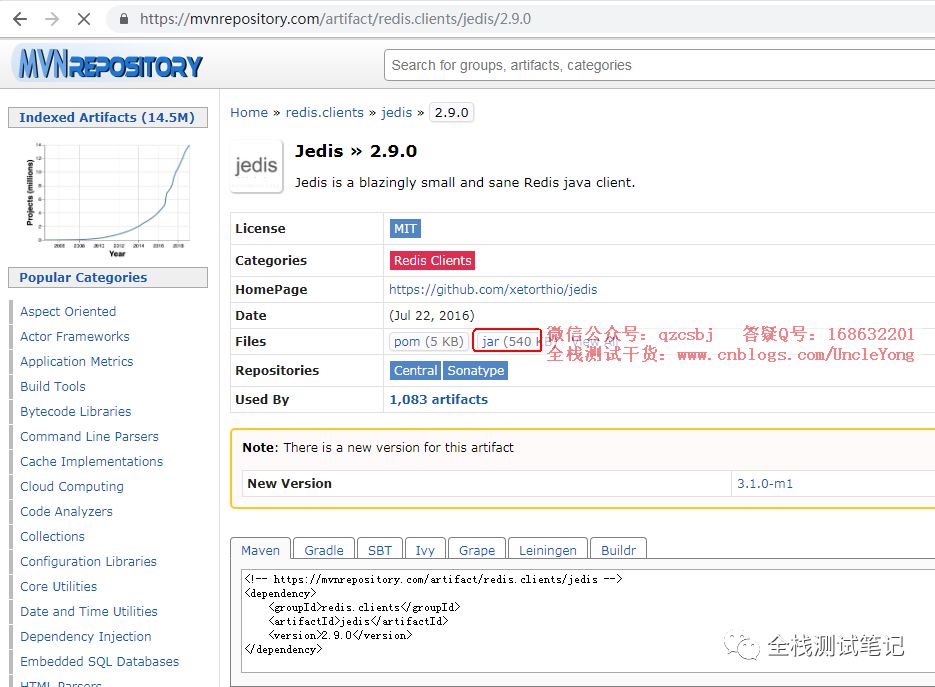The width and height of the screenshot is (935, 687).
Task: Switch to the Leiningen tab
Action: (547, 550)
